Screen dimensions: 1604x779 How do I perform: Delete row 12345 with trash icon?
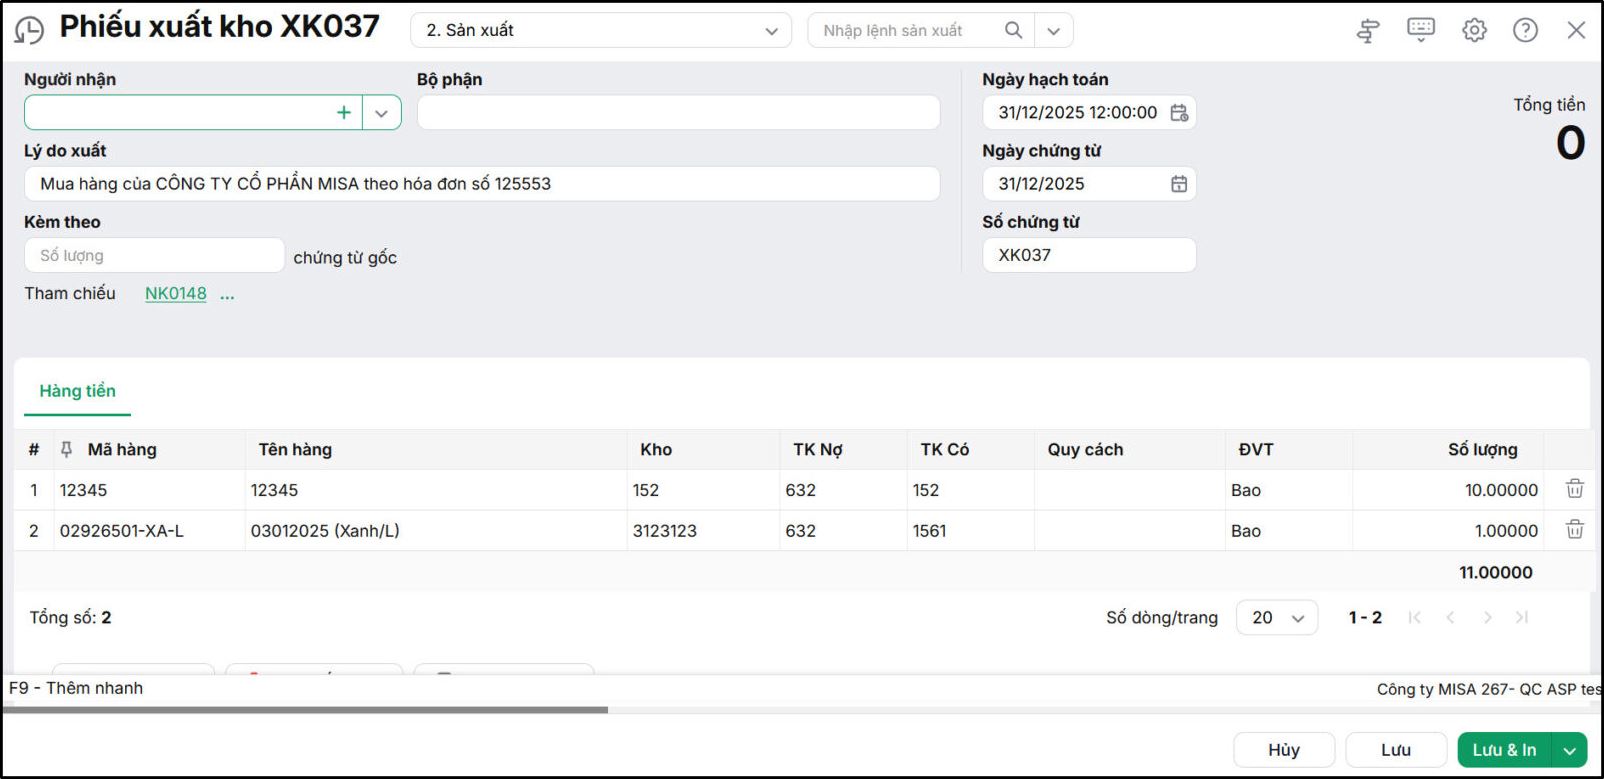click(x=1575, y=489)
